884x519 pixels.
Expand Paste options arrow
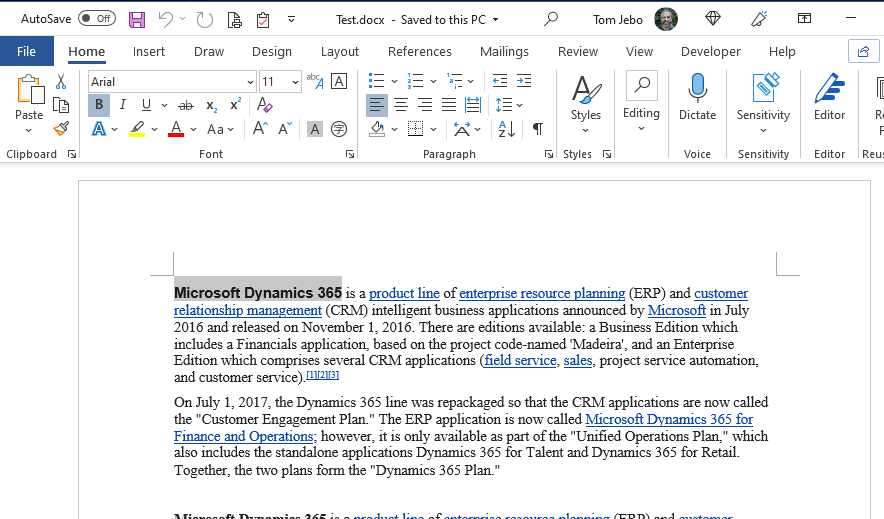pos(29,131)
